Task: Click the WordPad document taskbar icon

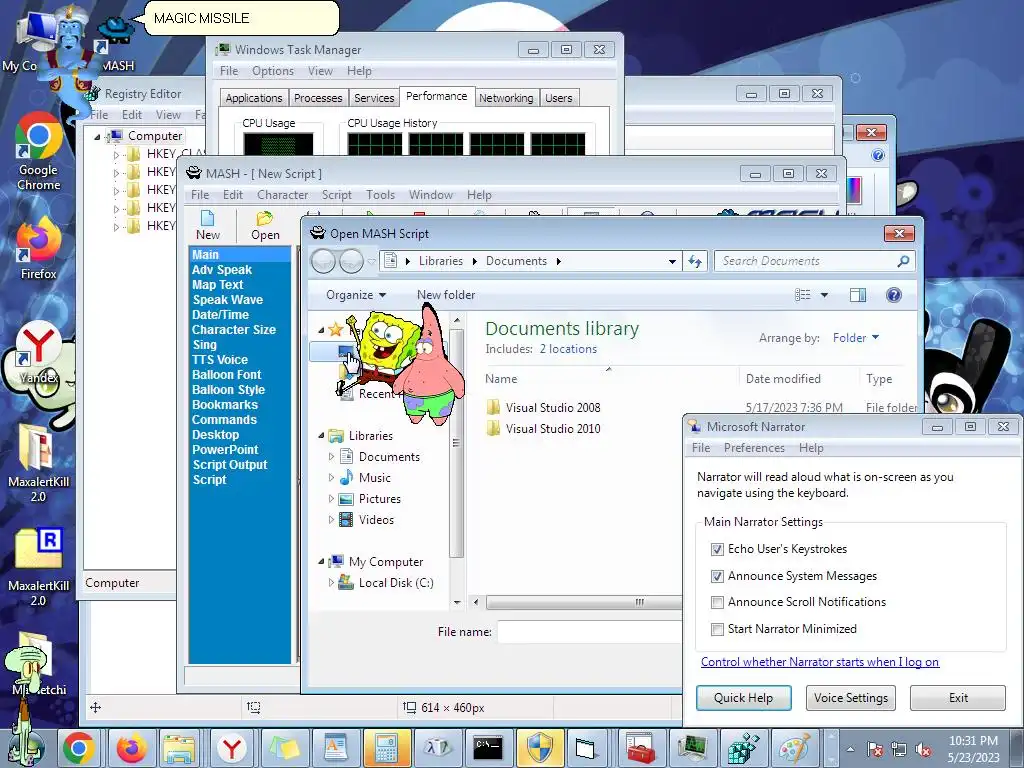Action: click(x=335, y=748)
